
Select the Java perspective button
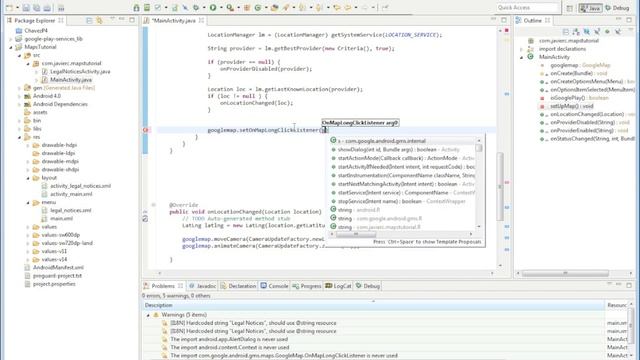[x=590, y=8]
